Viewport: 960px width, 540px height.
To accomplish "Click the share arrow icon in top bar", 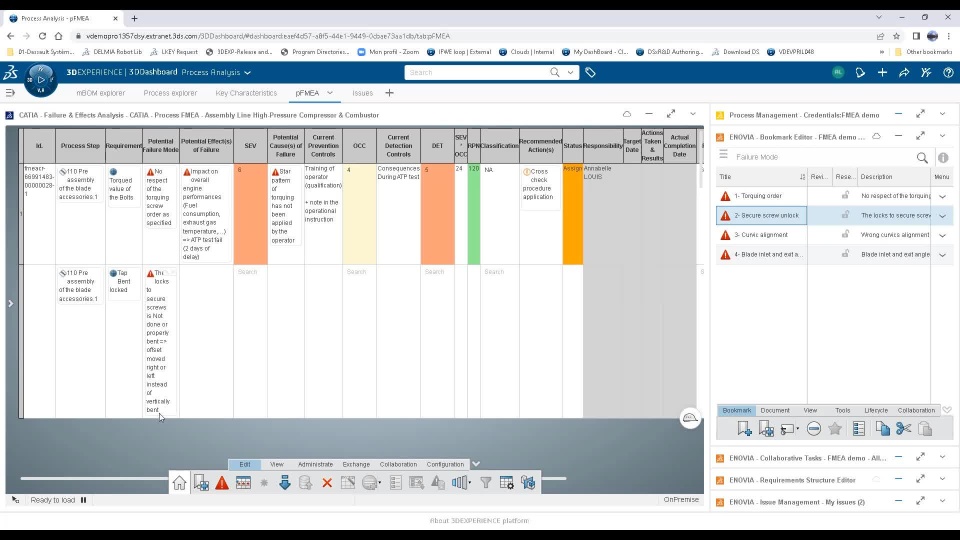I will (904, 72).
